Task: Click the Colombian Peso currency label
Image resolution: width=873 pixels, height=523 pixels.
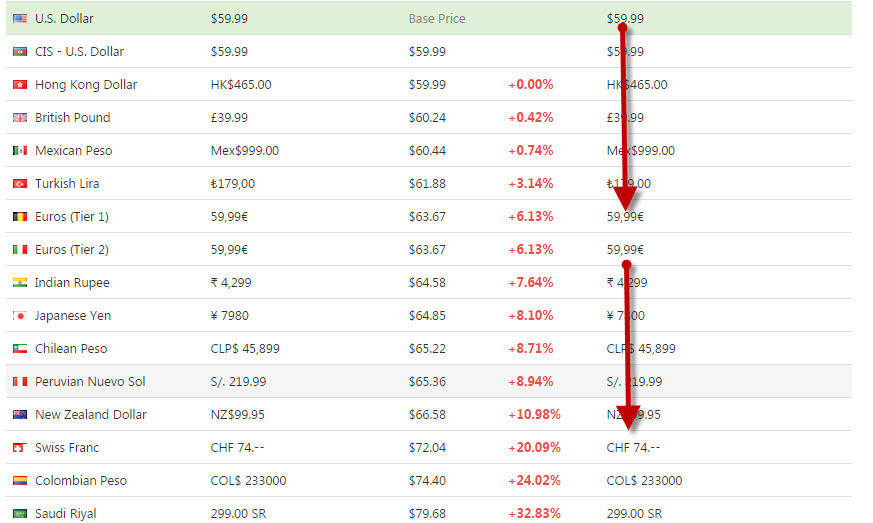Action: pos(80,481)
